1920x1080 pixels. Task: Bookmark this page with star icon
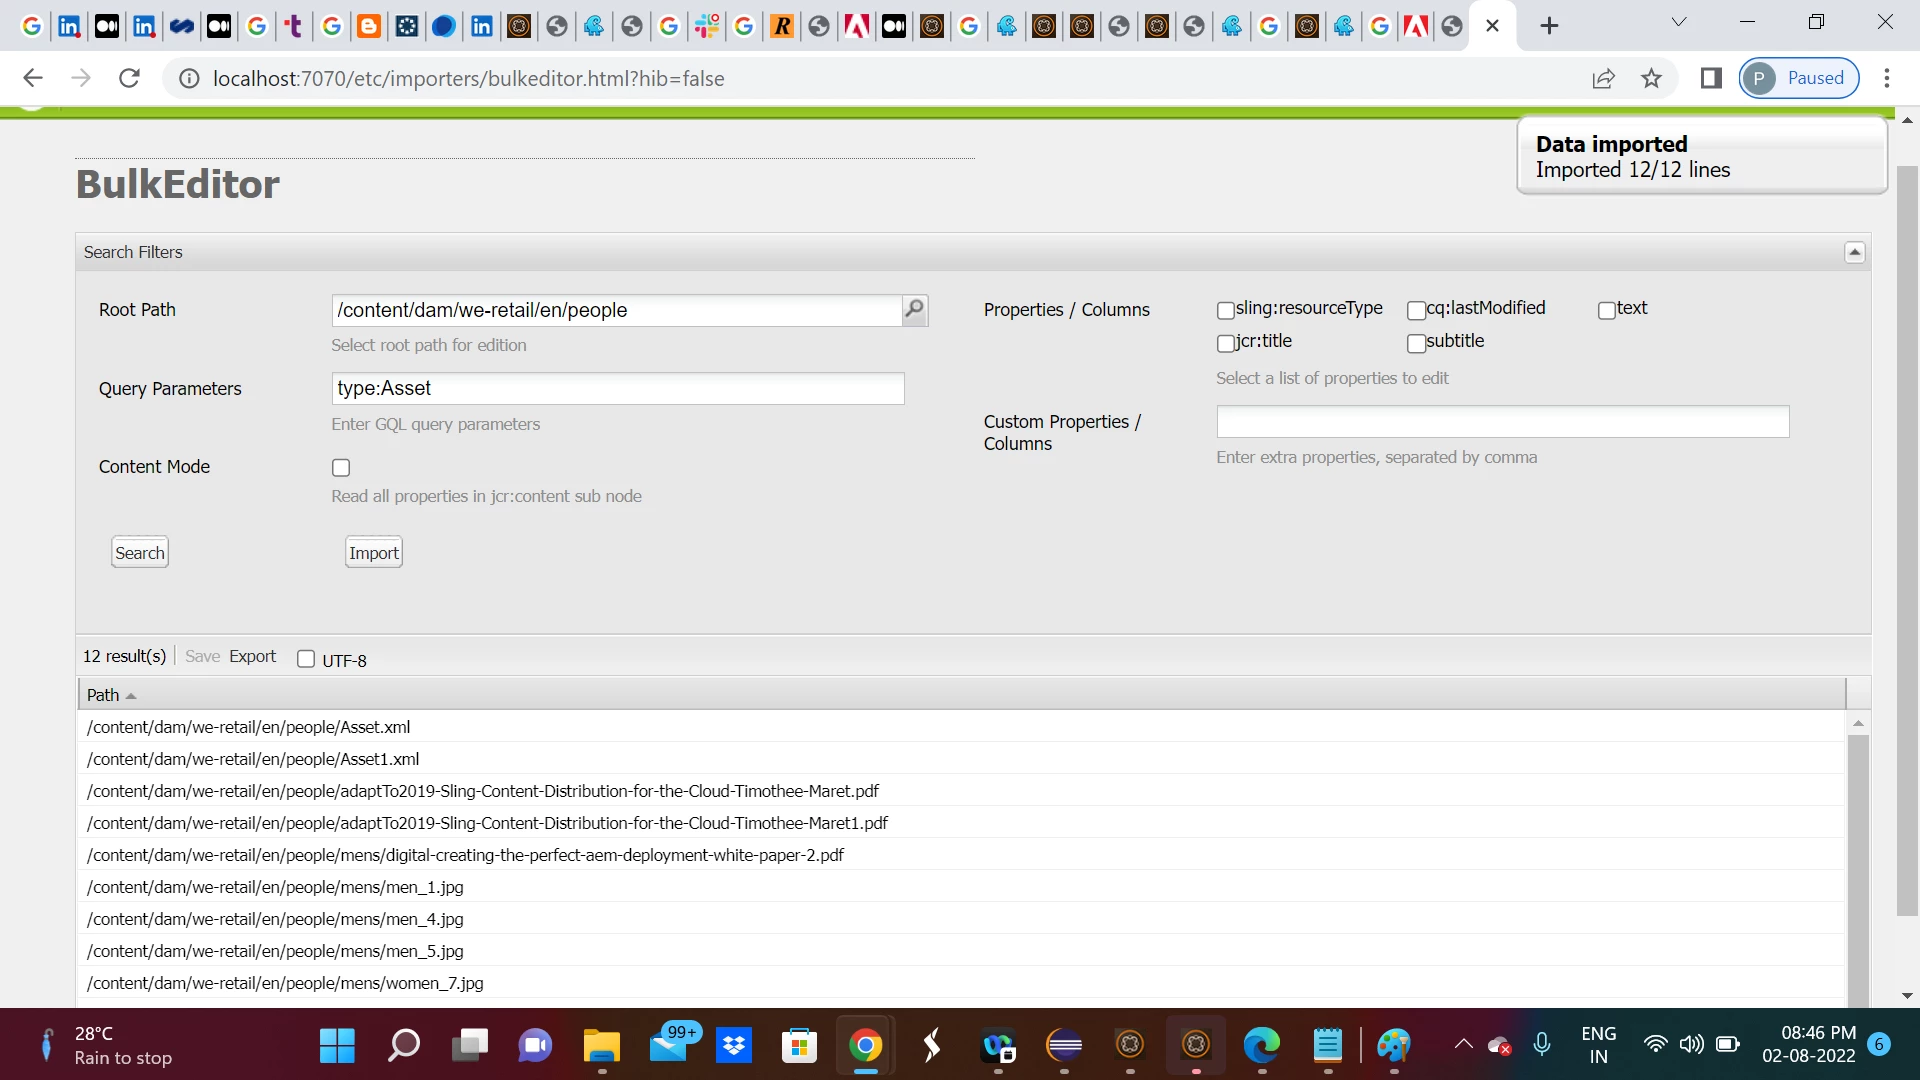click(1651, 78)
